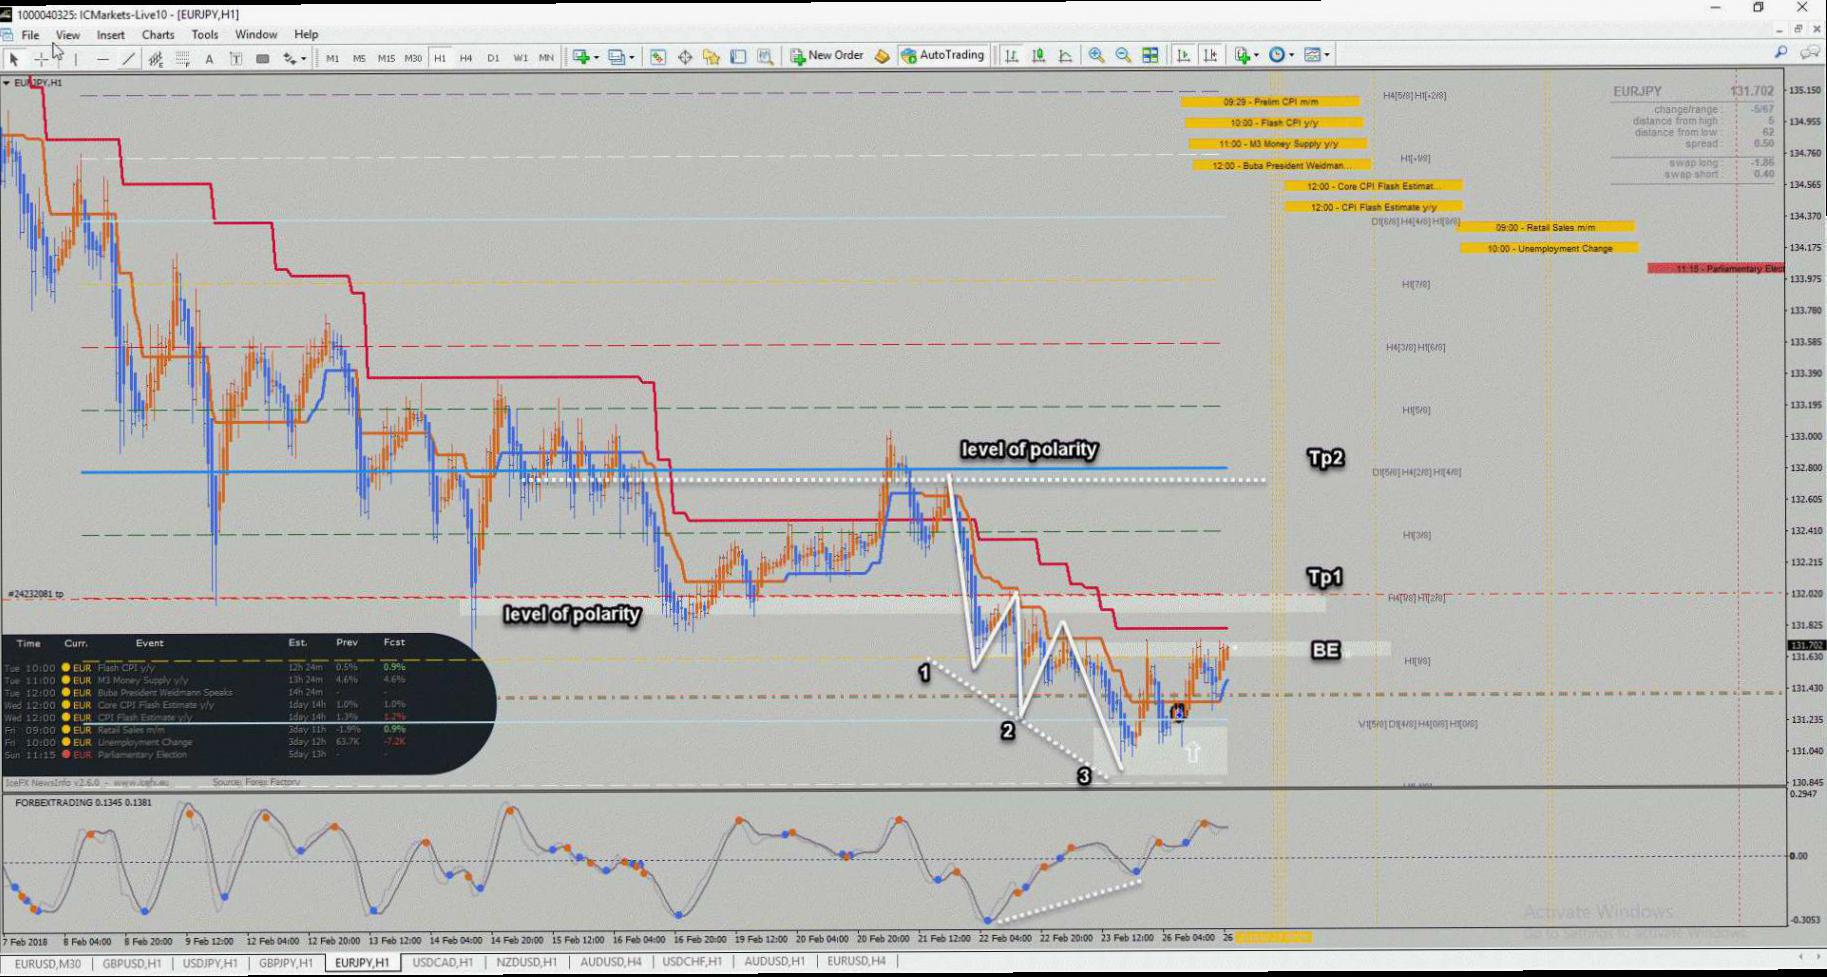Viewport: 1827px width, 977px height.
Task: Zoom out on the chart
Action: (x=1124, y=56)
